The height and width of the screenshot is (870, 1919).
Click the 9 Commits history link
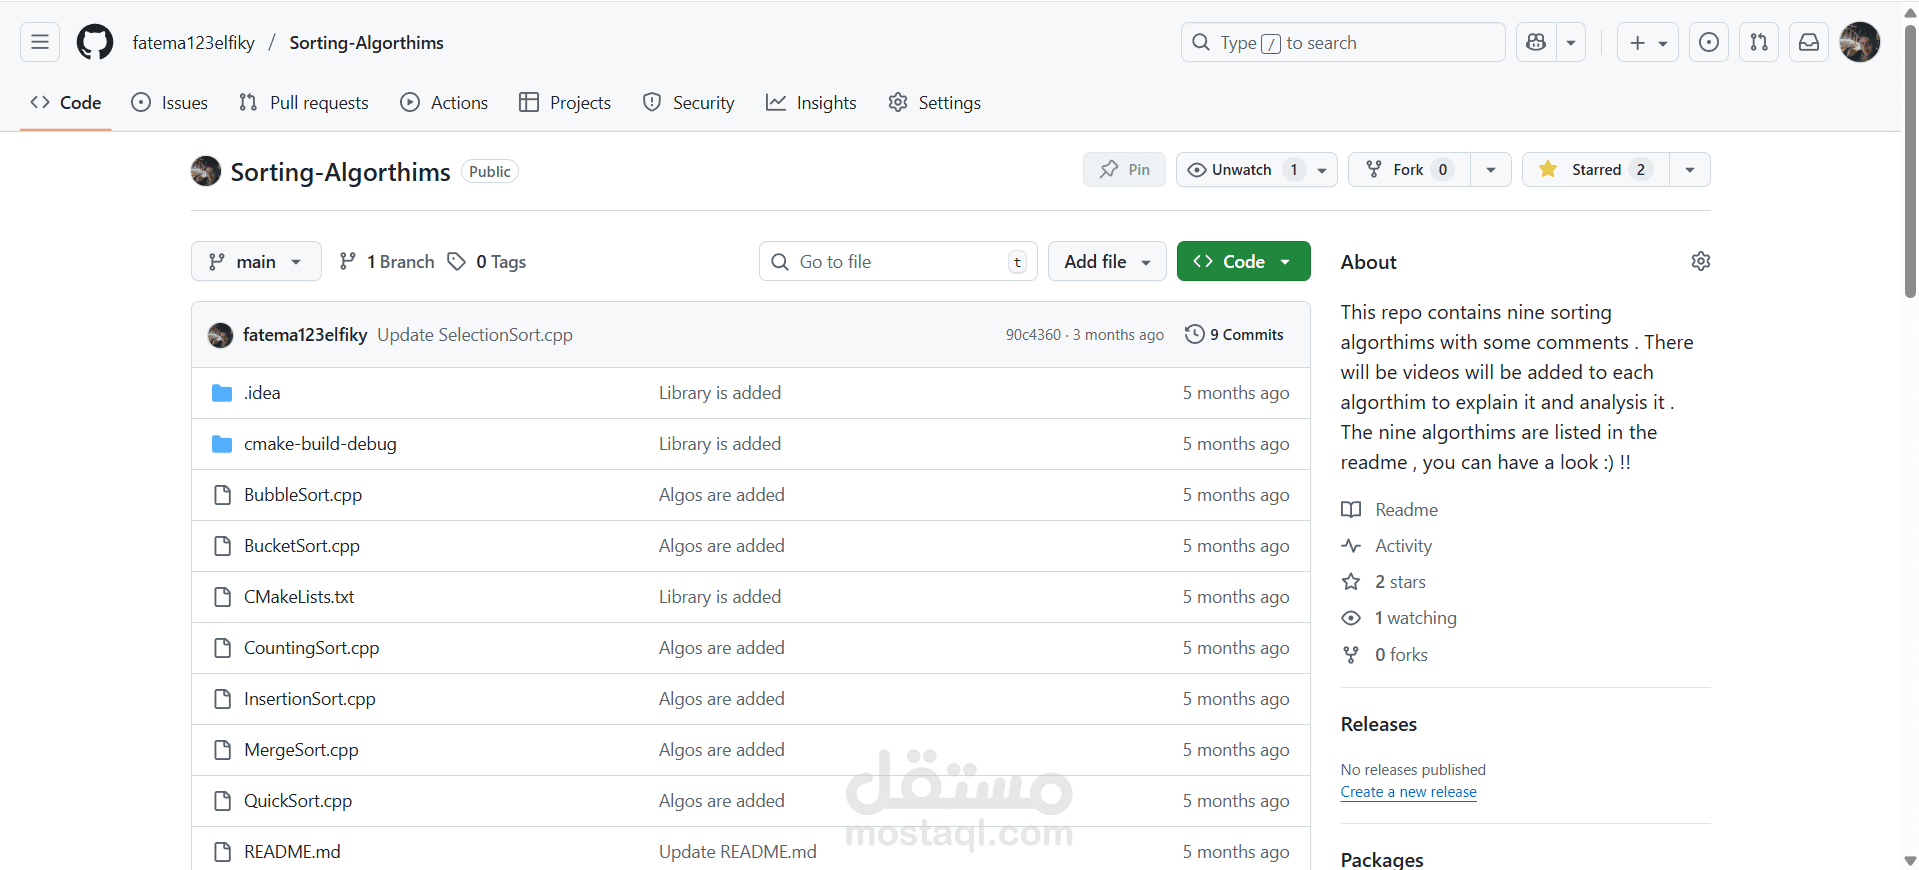[x=1234, y=334]
